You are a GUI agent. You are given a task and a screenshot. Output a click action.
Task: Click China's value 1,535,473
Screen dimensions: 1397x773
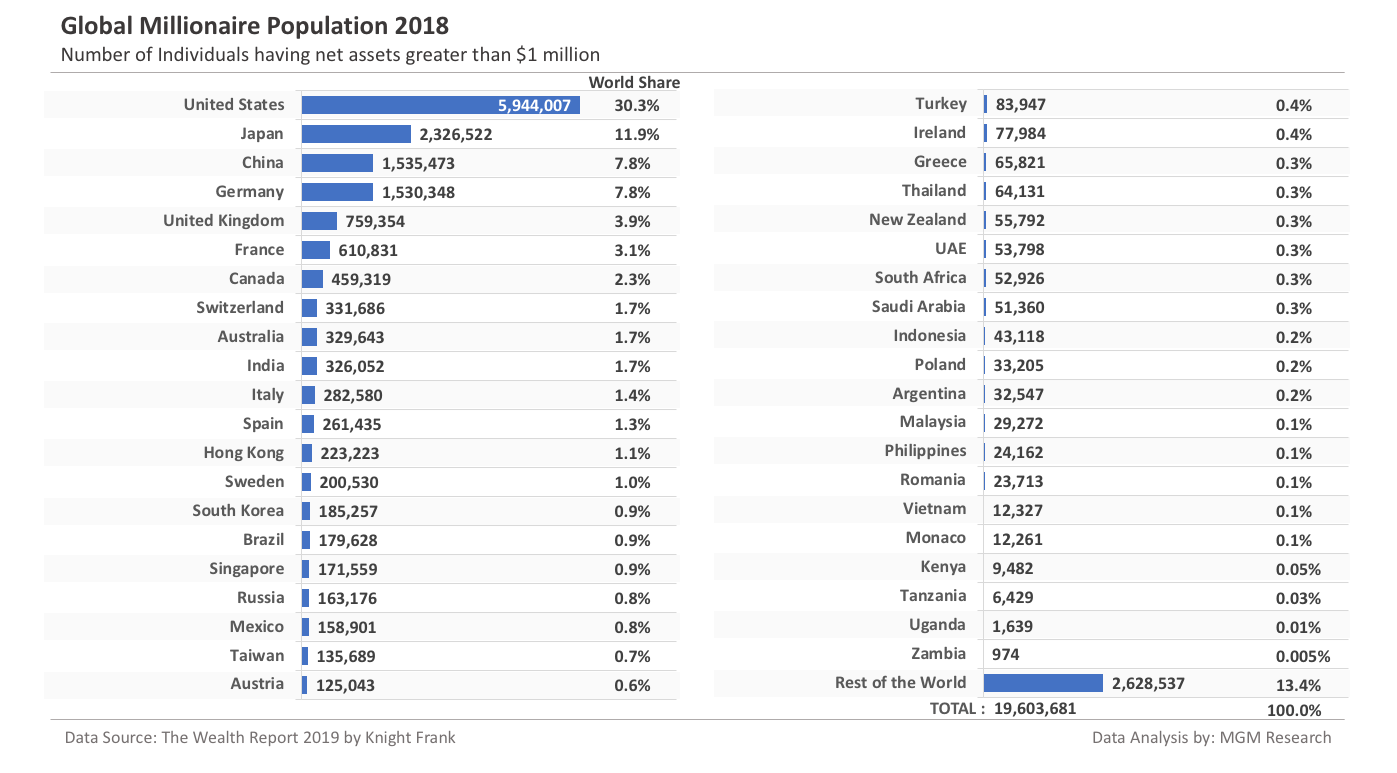point(418,164)
